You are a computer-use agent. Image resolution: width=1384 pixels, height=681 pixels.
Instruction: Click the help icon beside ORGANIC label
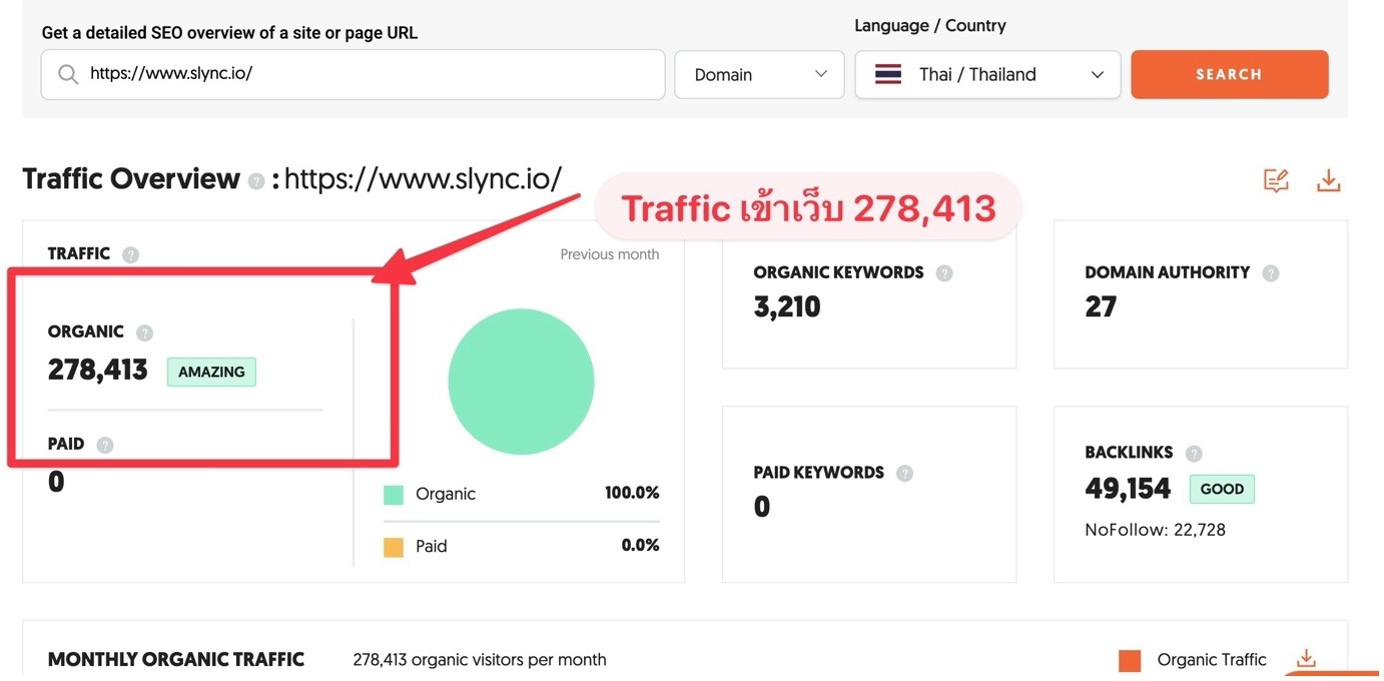[x=144, y=333]
